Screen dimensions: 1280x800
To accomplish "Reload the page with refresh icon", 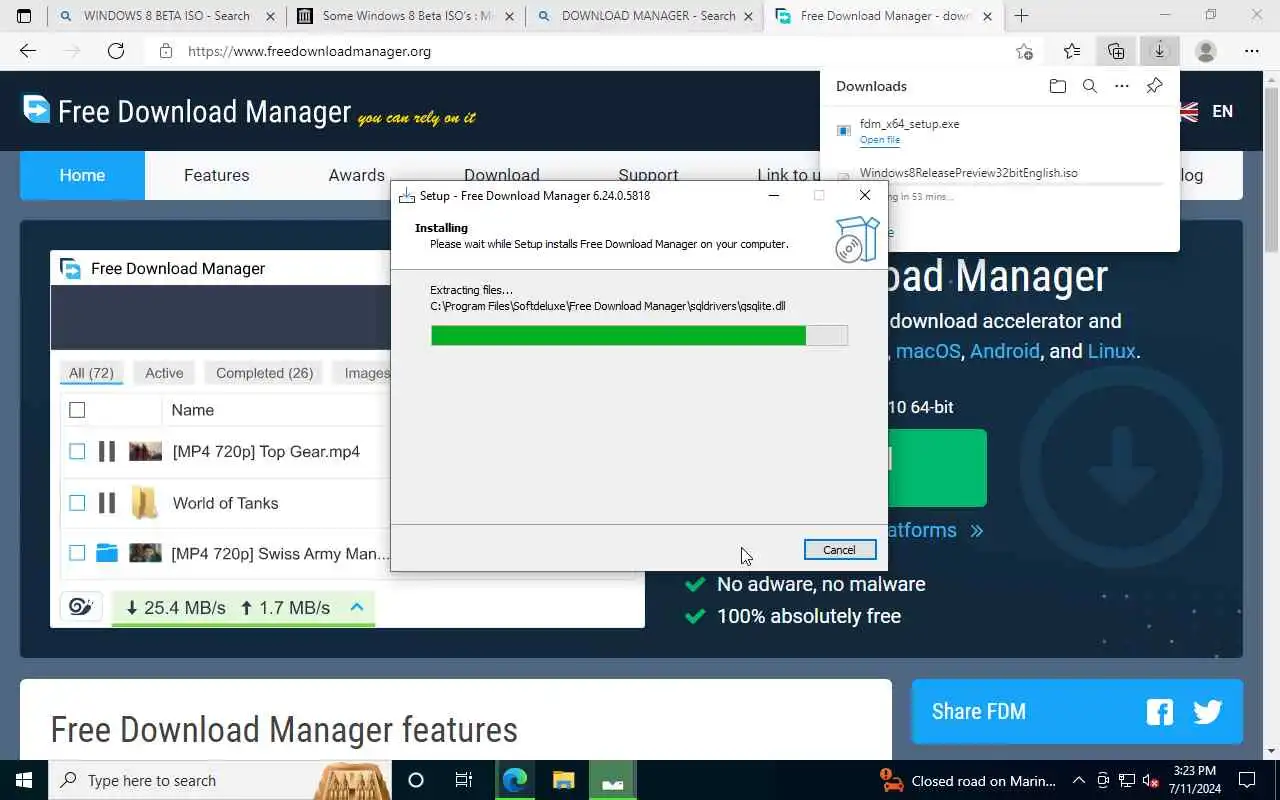I will (x=116, y=51).
